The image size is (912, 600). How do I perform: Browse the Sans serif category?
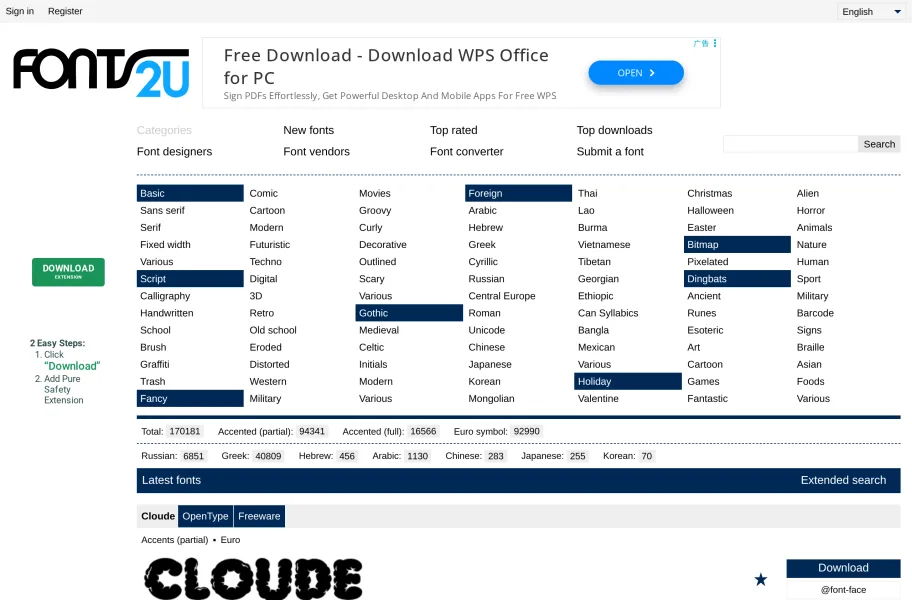(162, 210)
